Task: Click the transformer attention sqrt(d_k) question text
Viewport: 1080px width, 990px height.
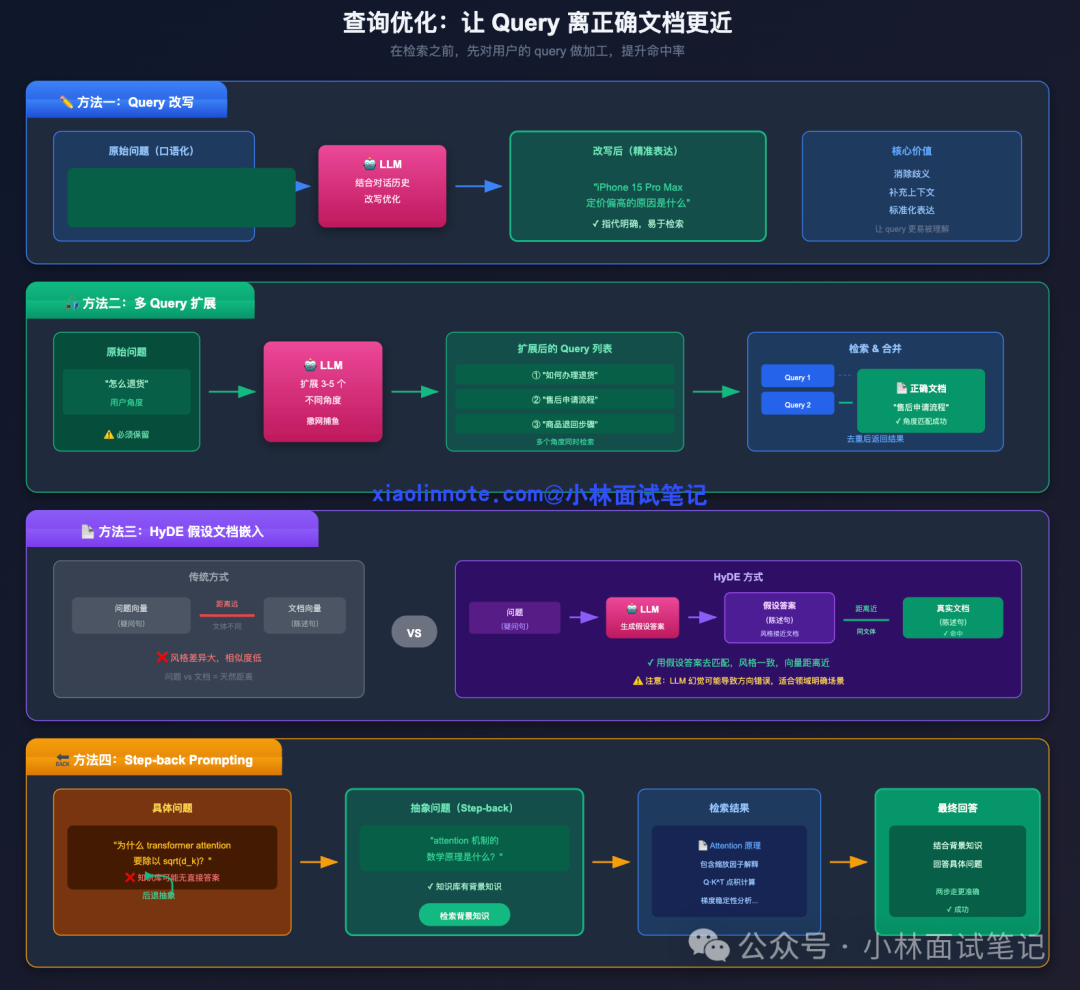Action: pyautogui.click(x=172, y=853)
